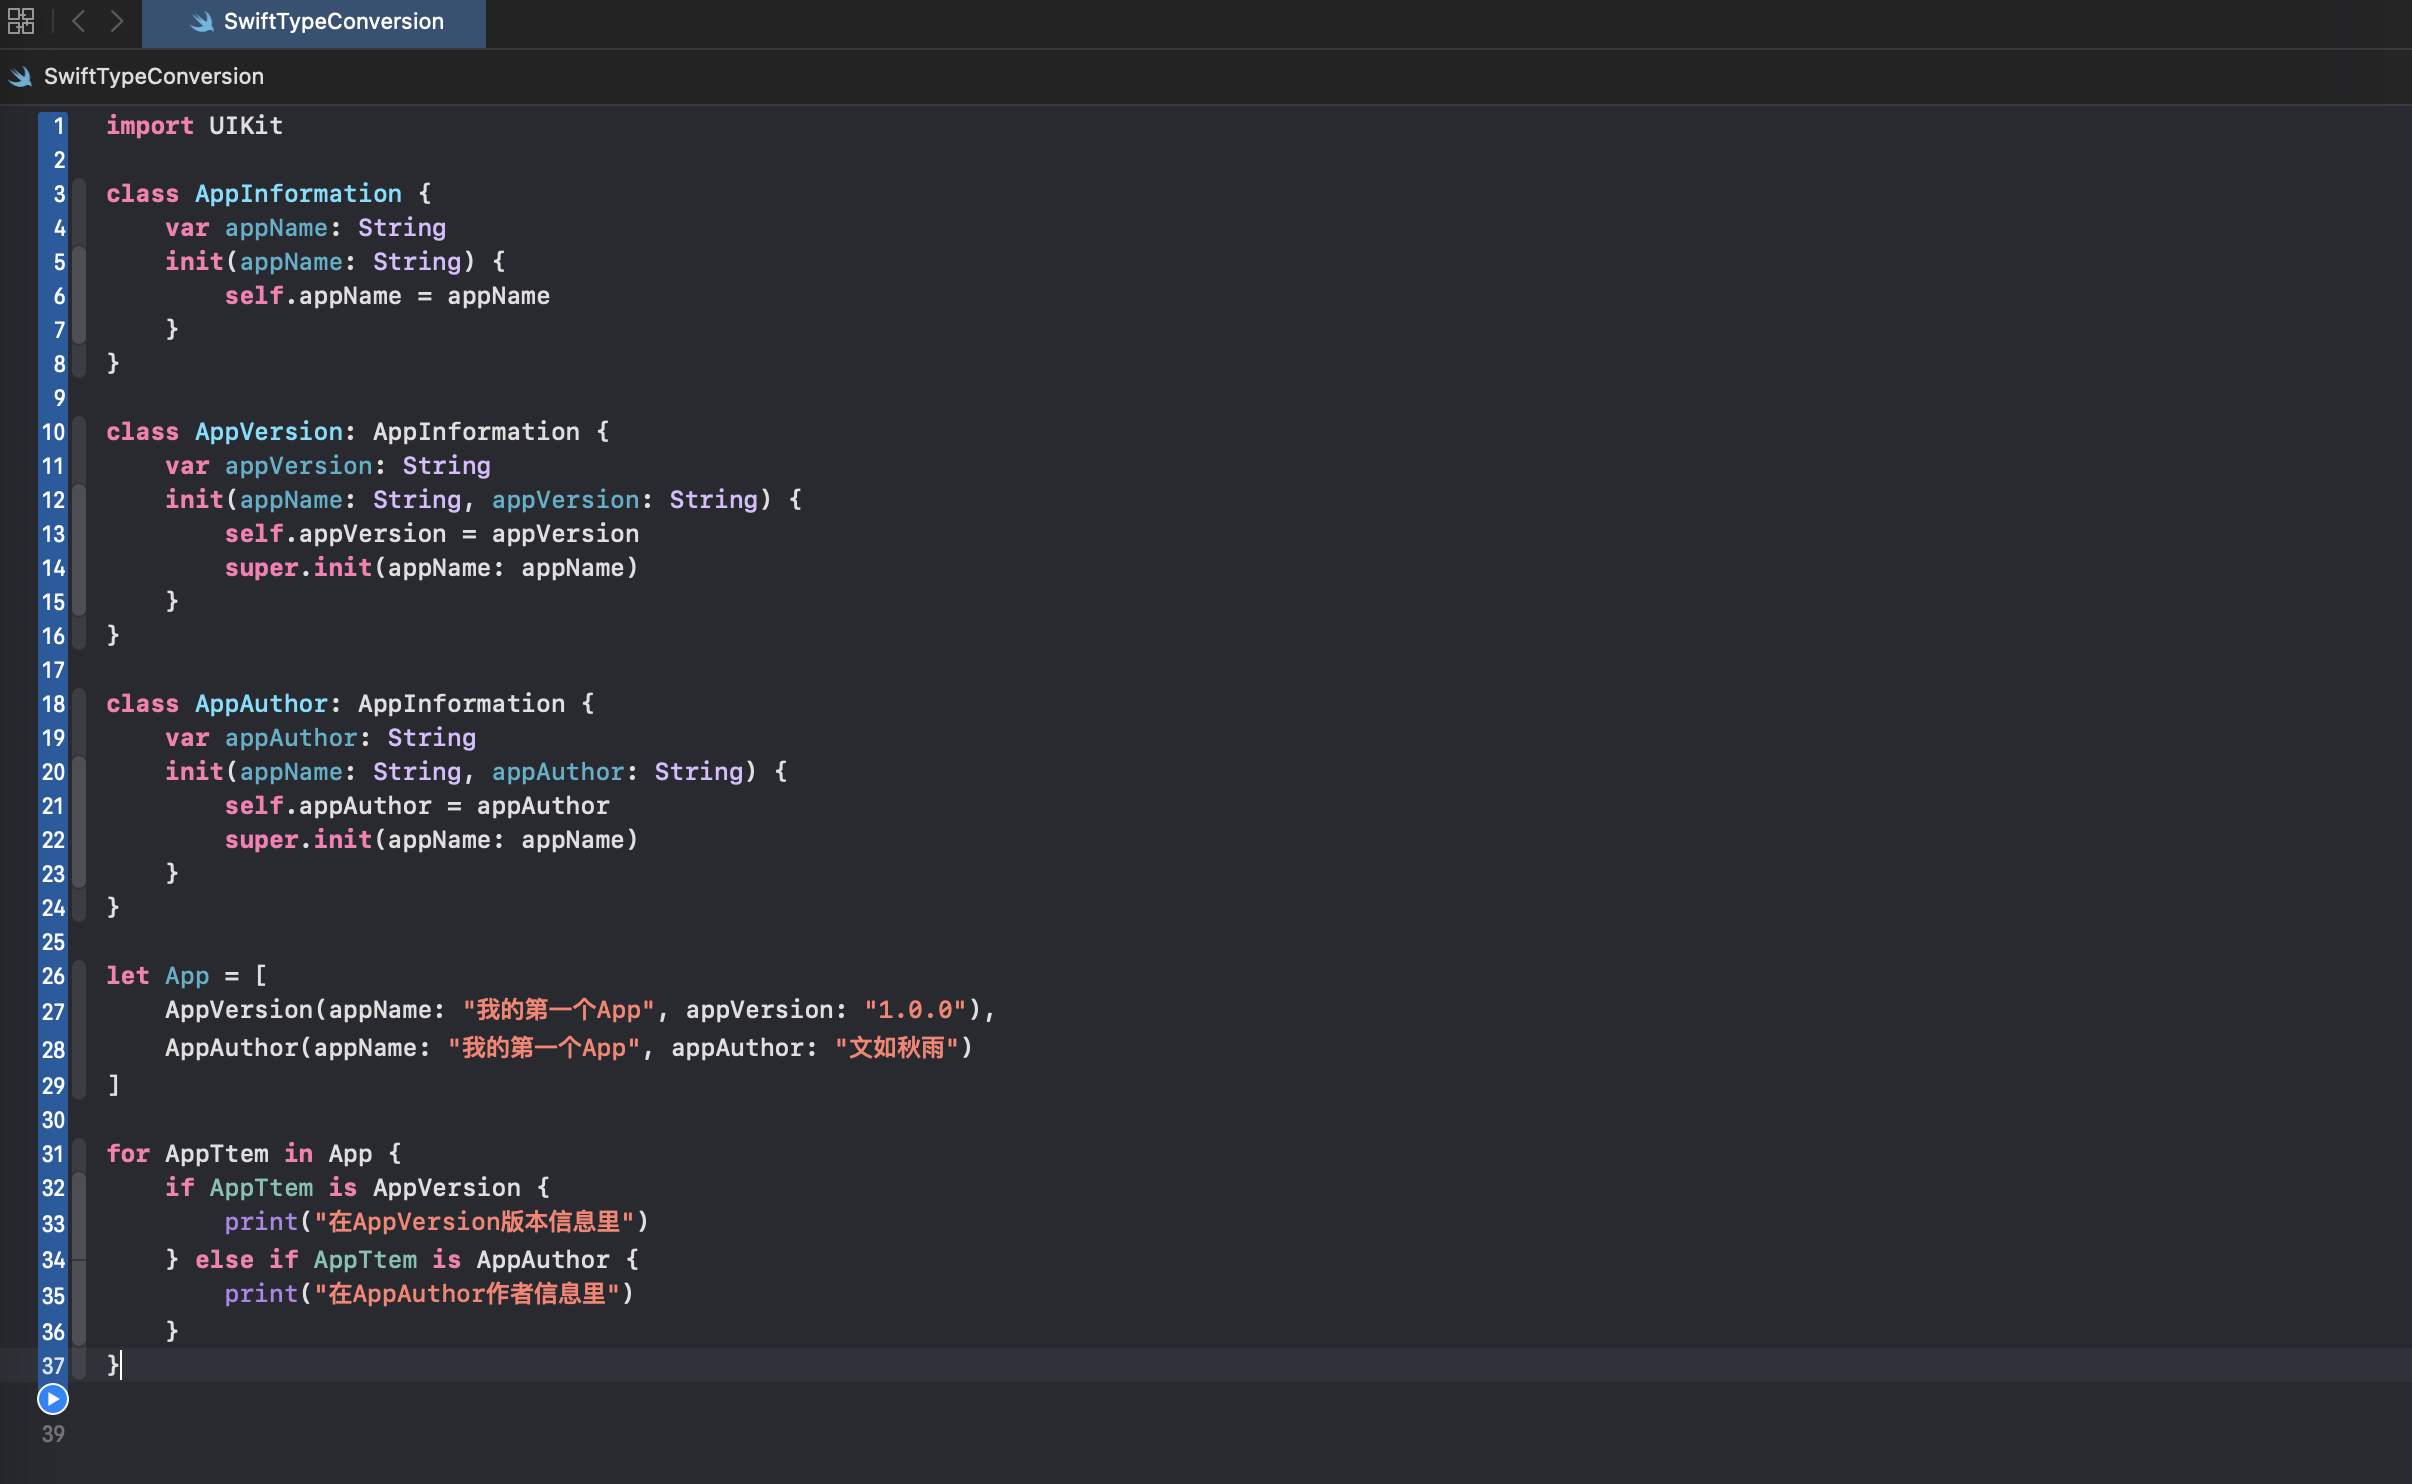This screenshot has height=1484, width=2412.
Task: Click the Swift icon in the jump bar
Action: click(x=21, y=77)
